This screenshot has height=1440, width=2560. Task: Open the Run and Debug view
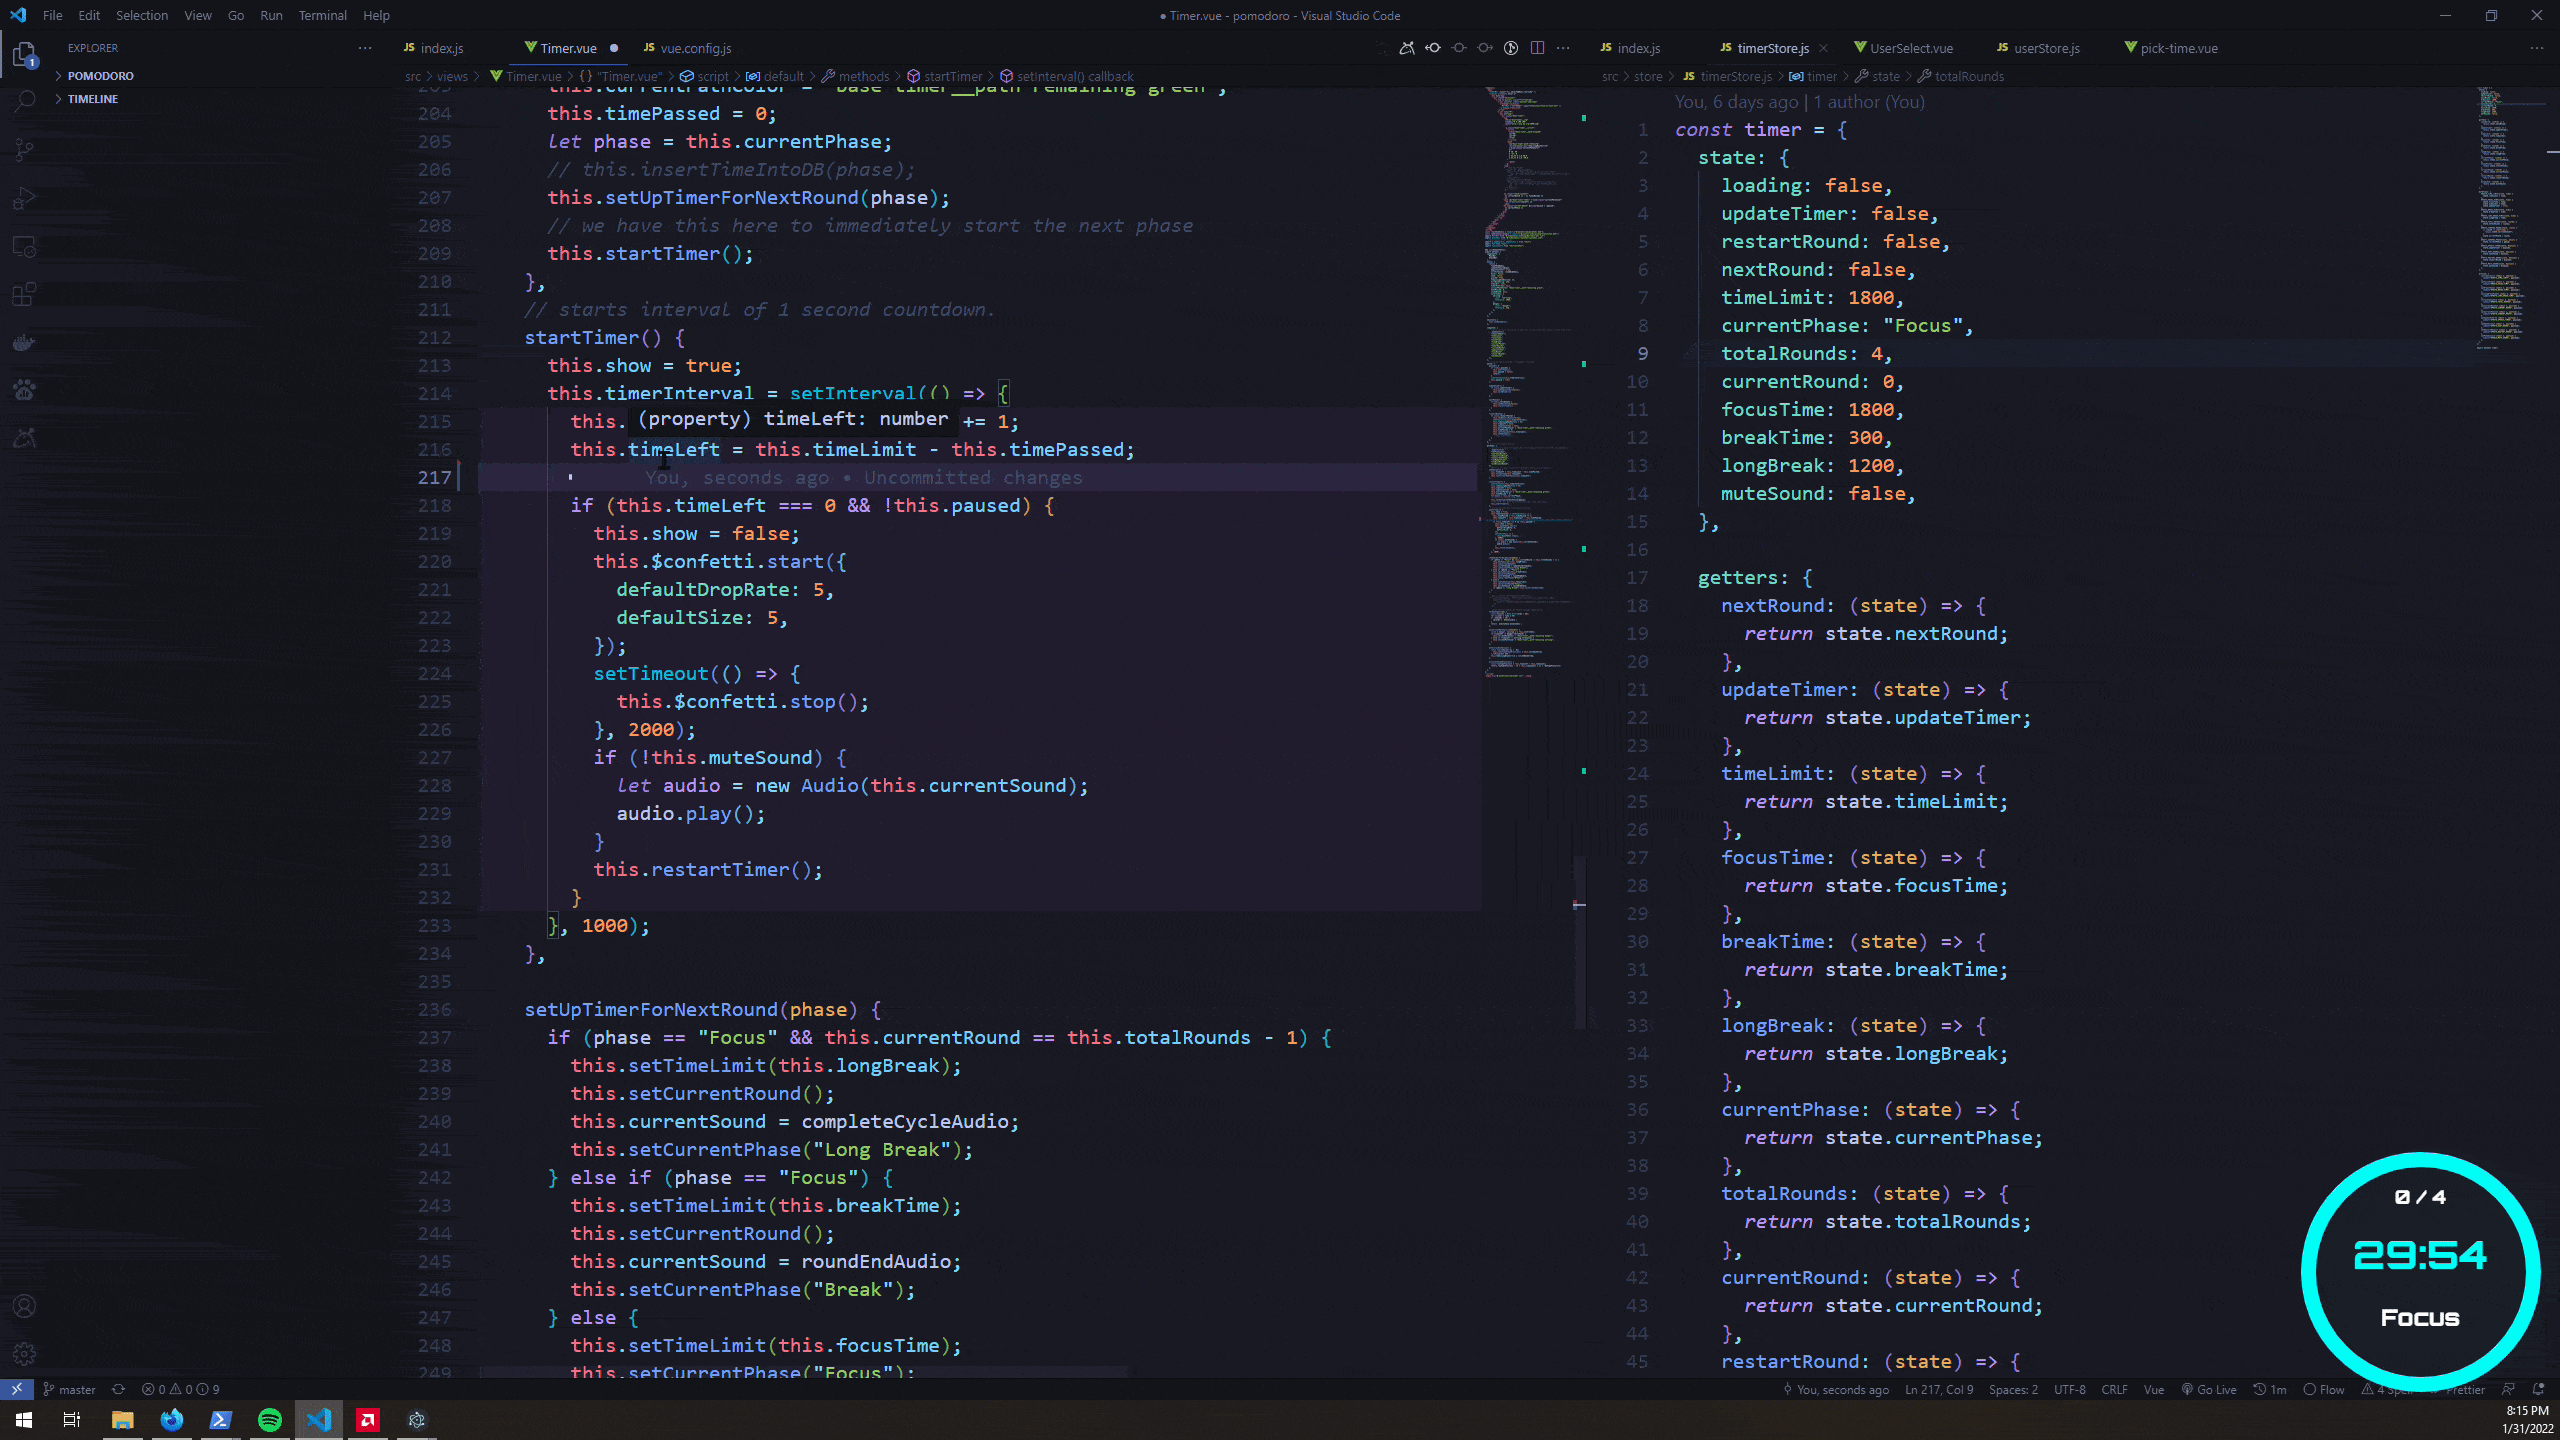25,198
